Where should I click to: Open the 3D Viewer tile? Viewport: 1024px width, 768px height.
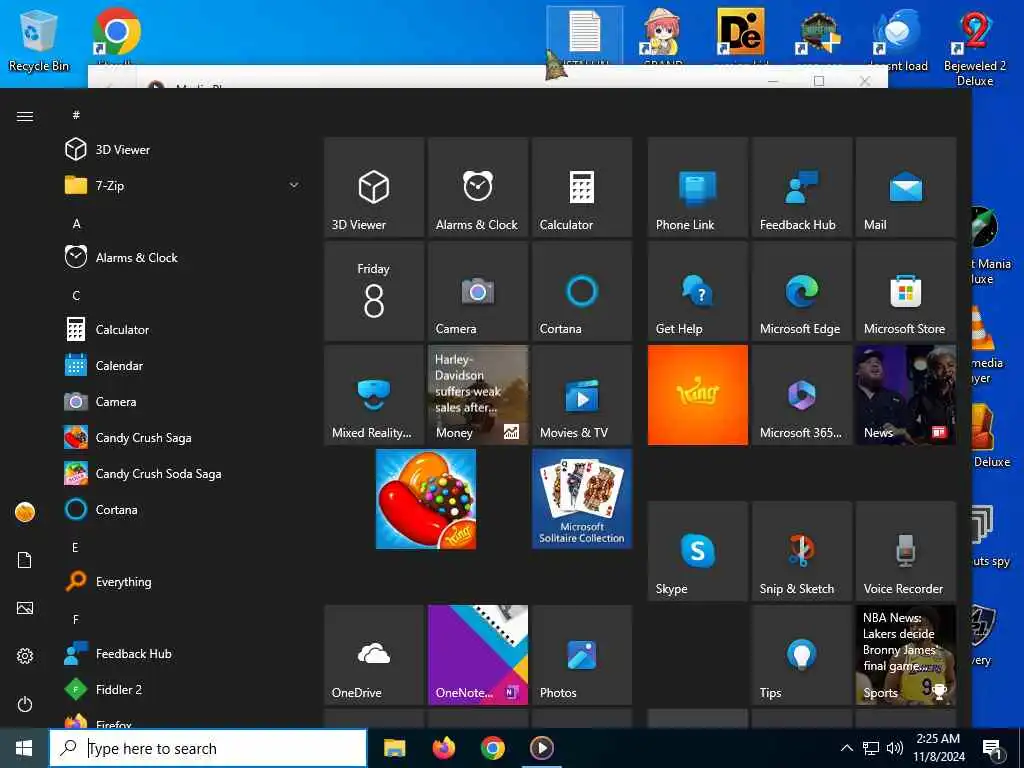374,187
